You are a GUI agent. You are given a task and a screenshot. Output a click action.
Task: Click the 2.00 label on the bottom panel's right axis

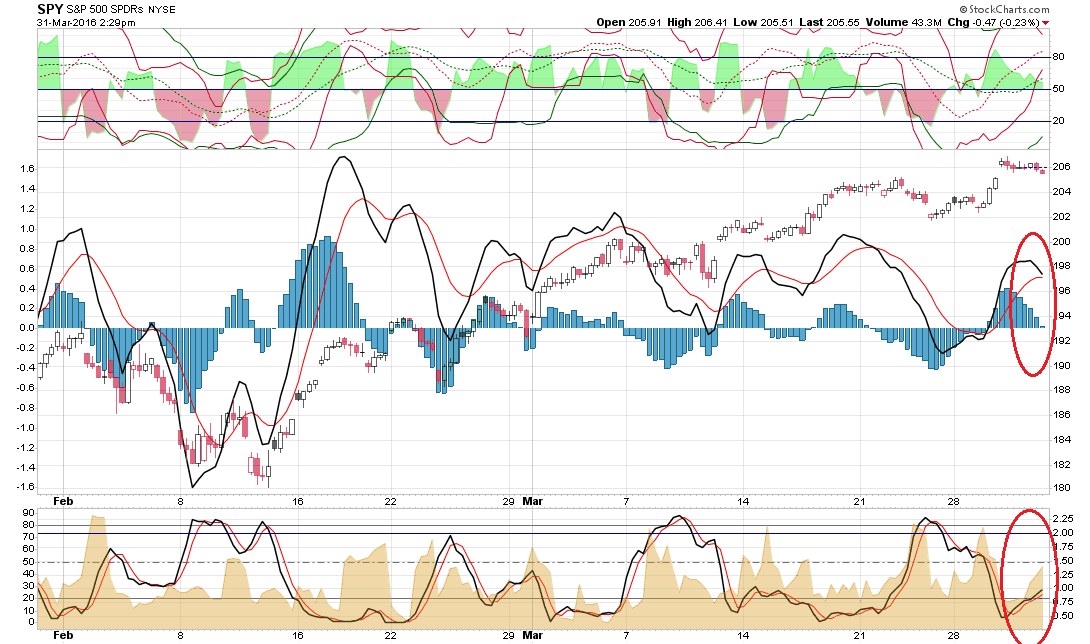(x=1064, y=532)
